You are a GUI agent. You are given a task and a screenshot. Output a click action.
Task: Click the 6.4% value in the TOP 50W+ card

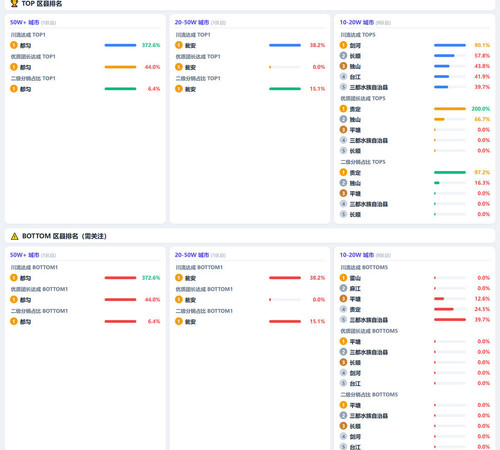(x=154, y=89)
